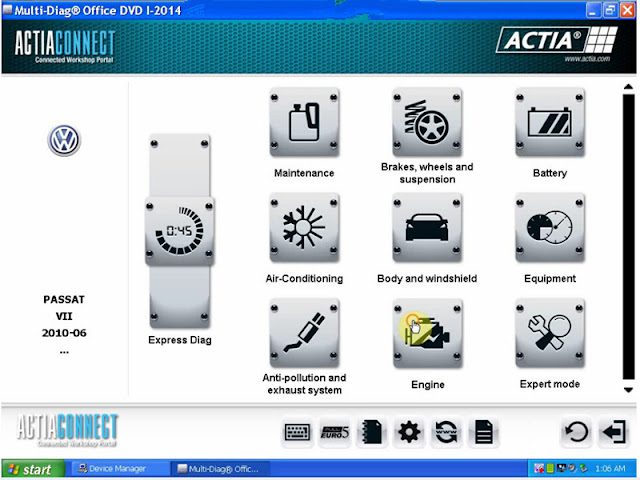Open the virtual keyboard icon
This screenshot has width=640, height=480.
[x=297, y=432]
